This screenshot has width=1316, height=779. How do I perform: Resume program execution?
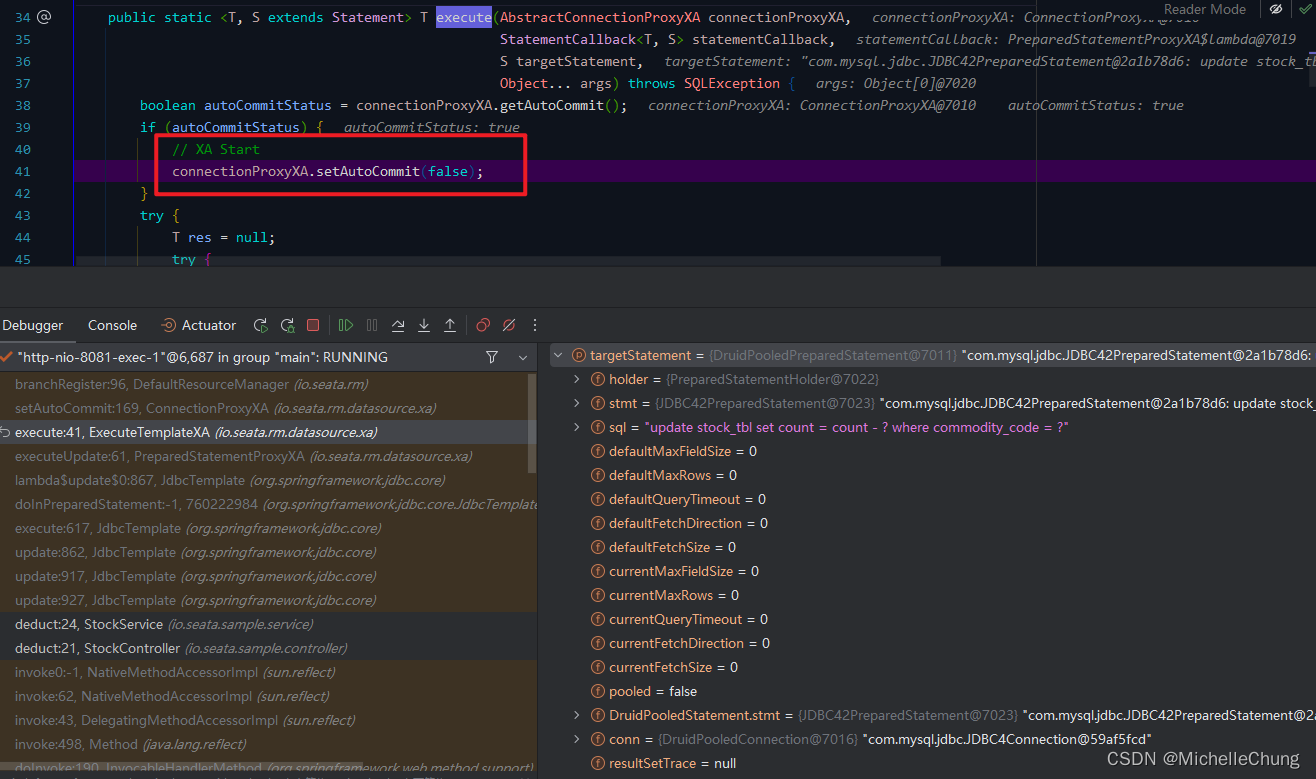(346, 325)
